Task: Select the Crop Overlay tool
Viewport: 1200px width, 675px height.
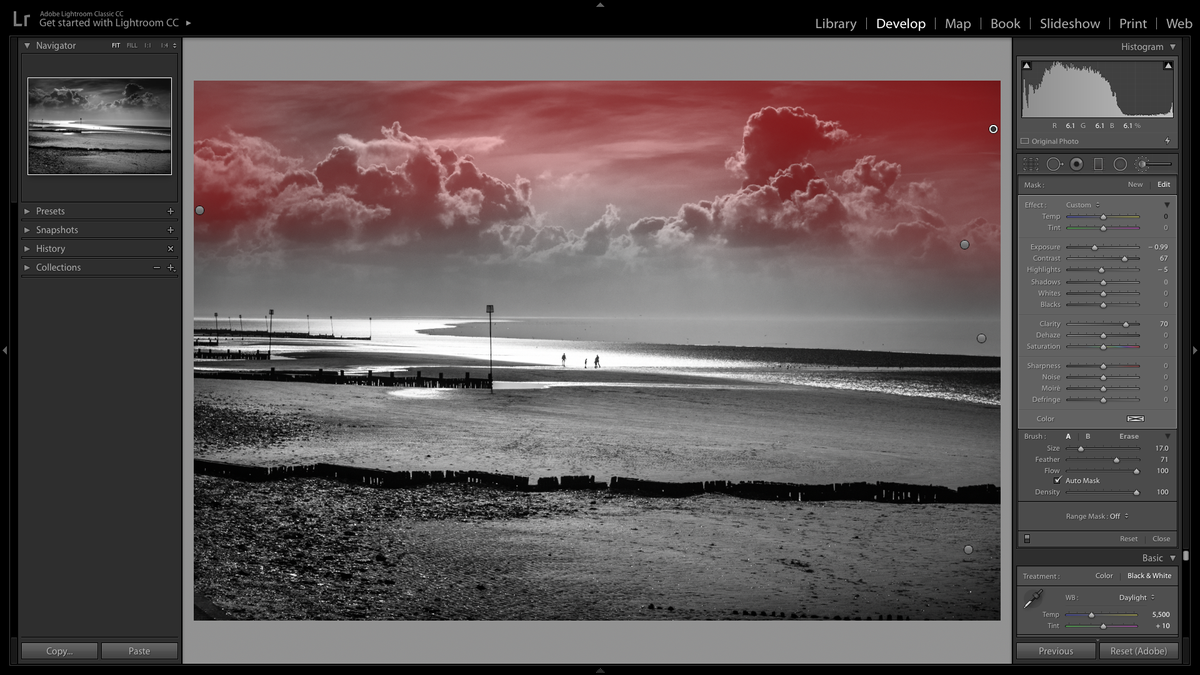Action: 1031,164
